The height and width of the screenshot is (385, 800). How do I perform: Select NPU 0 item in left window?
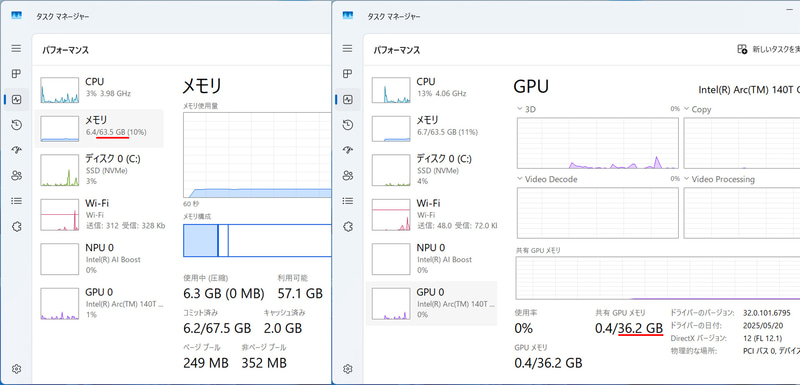pyautogui.click(x=99, y=259)
